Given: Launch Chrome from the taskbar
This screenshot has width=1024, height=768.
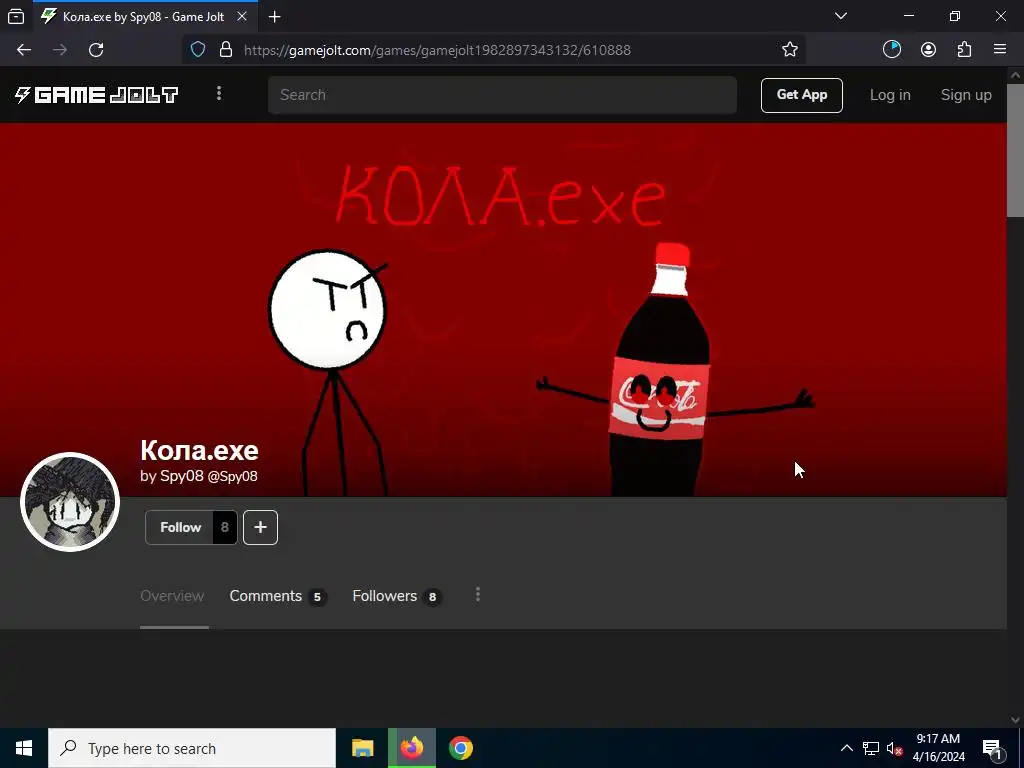Looking at the screenshot, I should pos(460,748).
